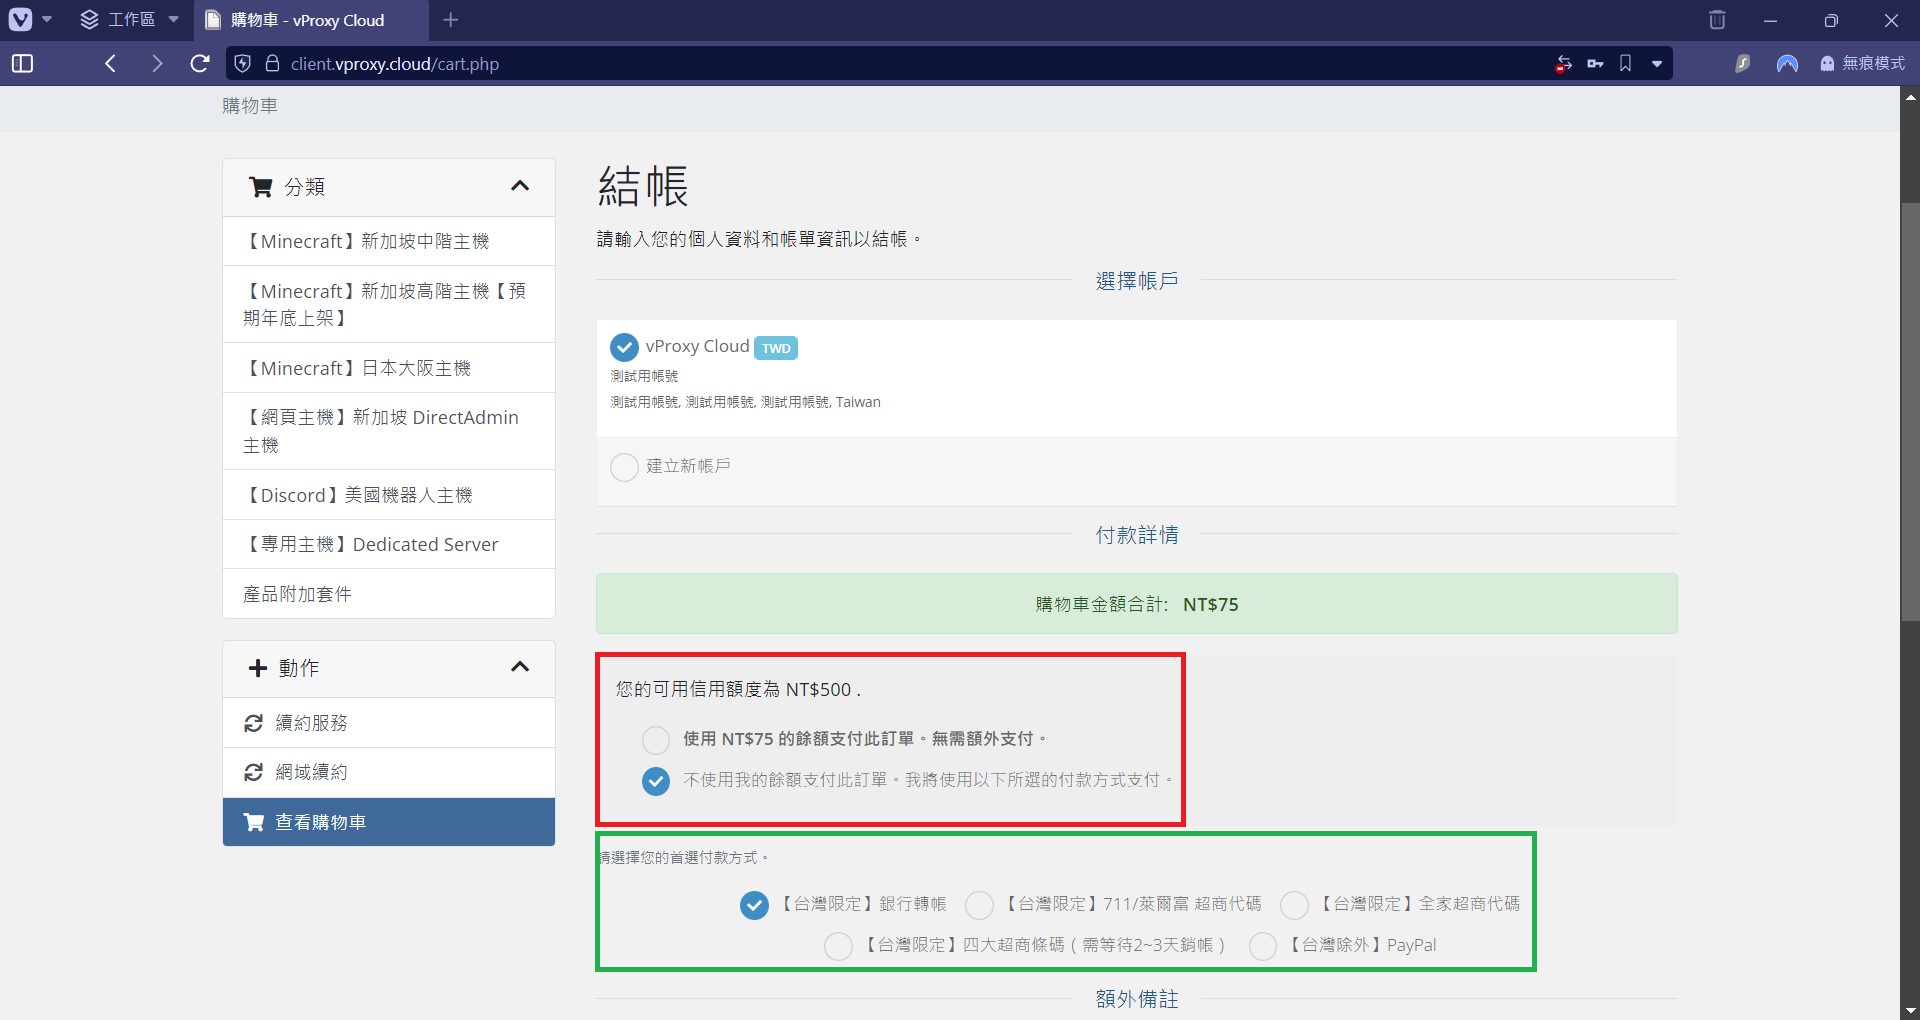
Task: Collapse the 分類 sidebar panel
Action: (x=520, y=186)
